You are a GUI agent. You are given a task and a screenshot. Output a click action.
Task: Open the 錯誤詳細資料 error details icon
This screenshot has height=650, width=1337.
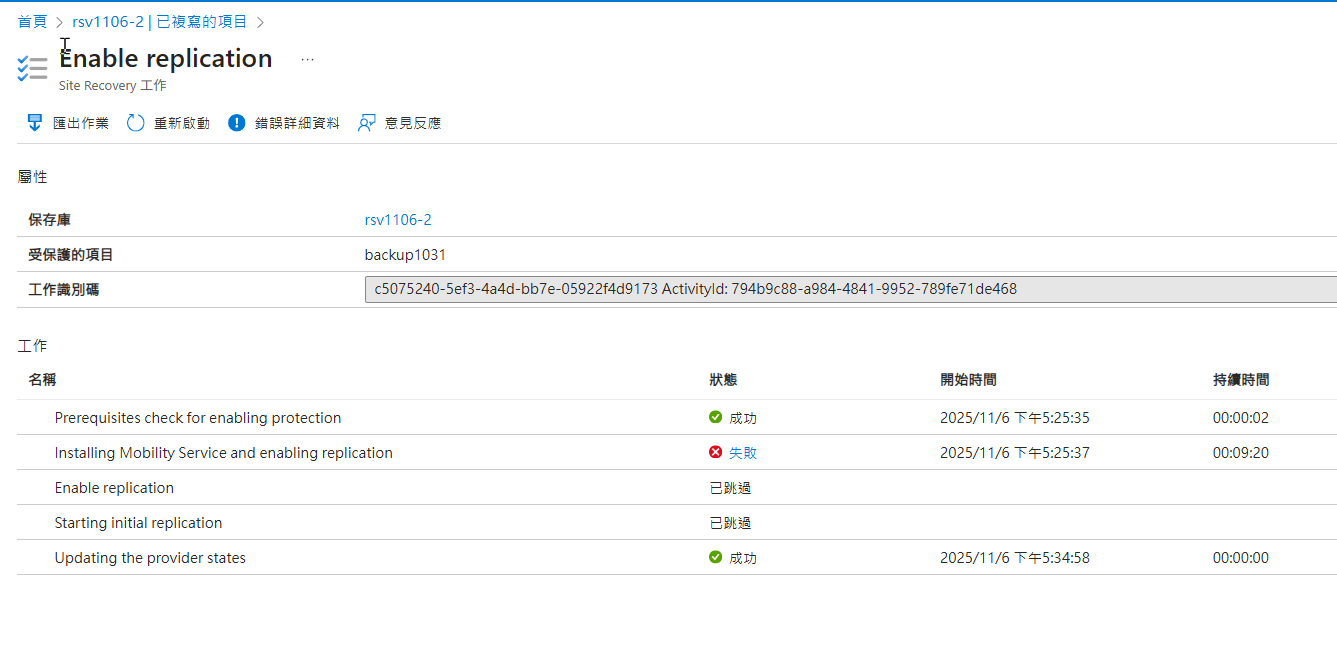pos(236,122)
